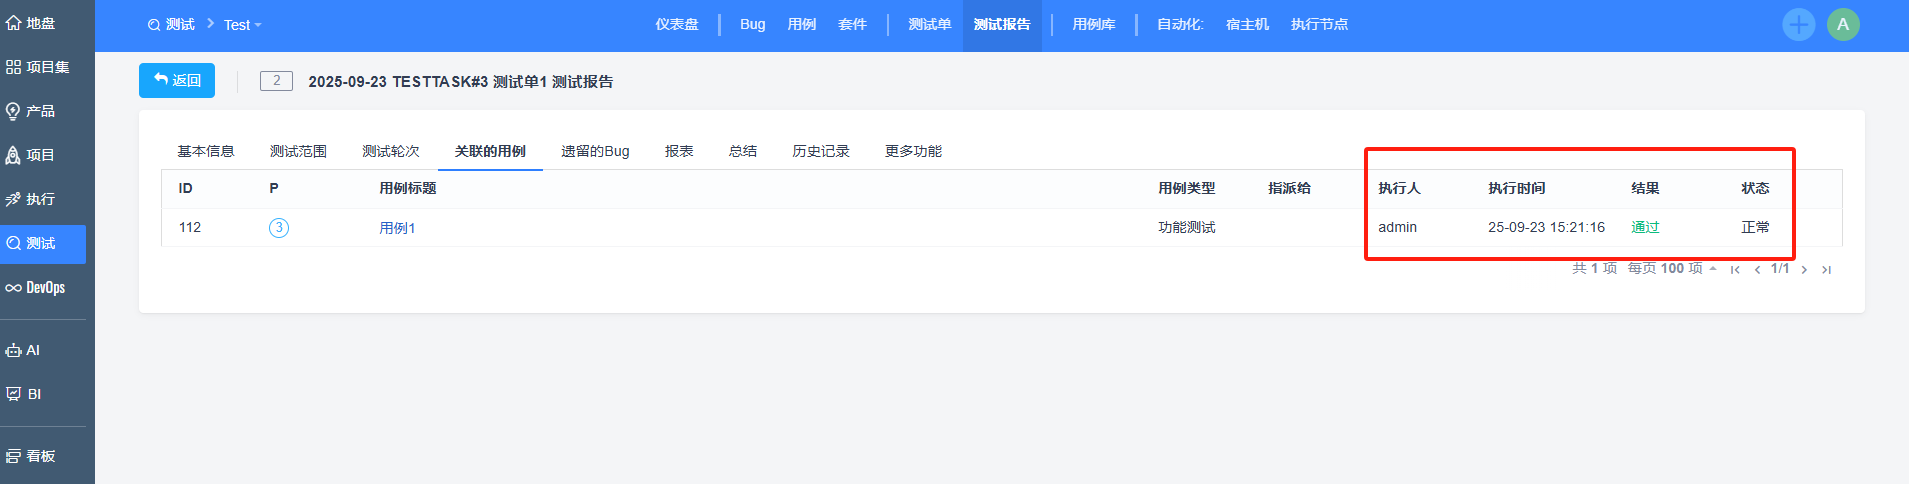Click the ID column header
1909x484 pixels.
coord(185,188)
